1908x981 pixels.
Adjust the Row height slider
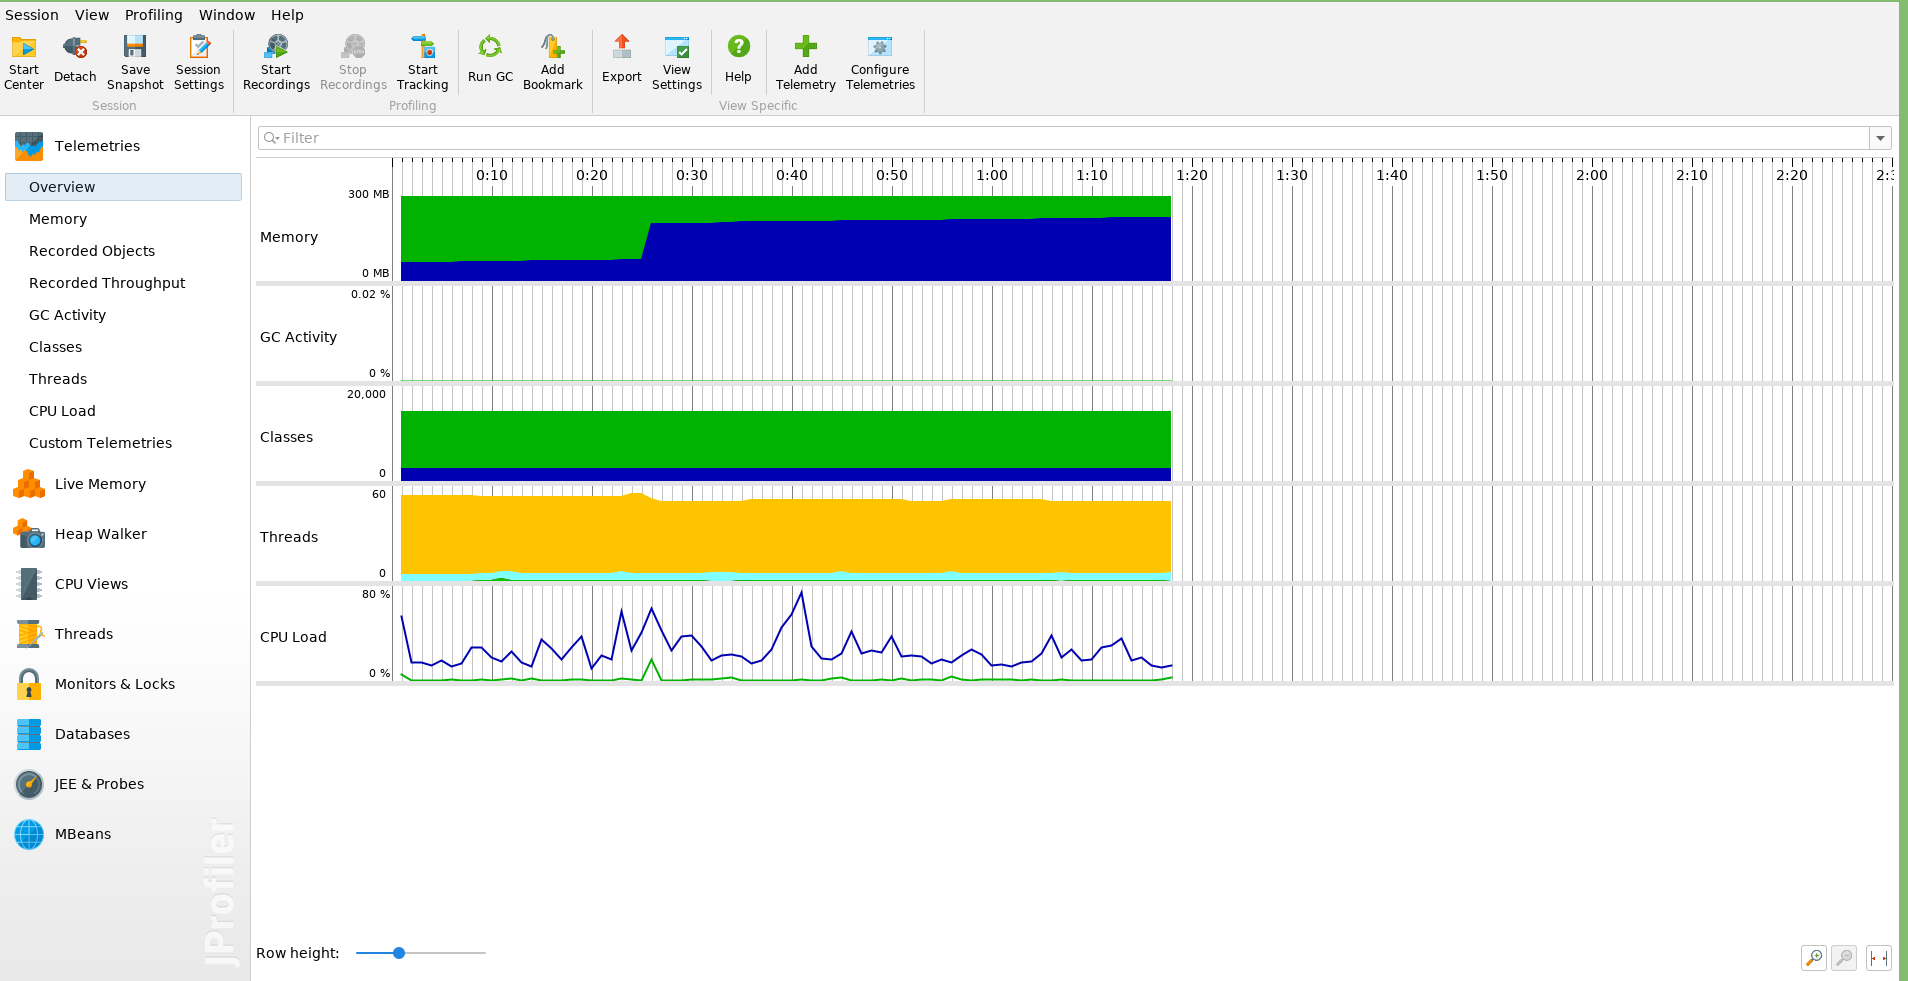pos(399,953)
